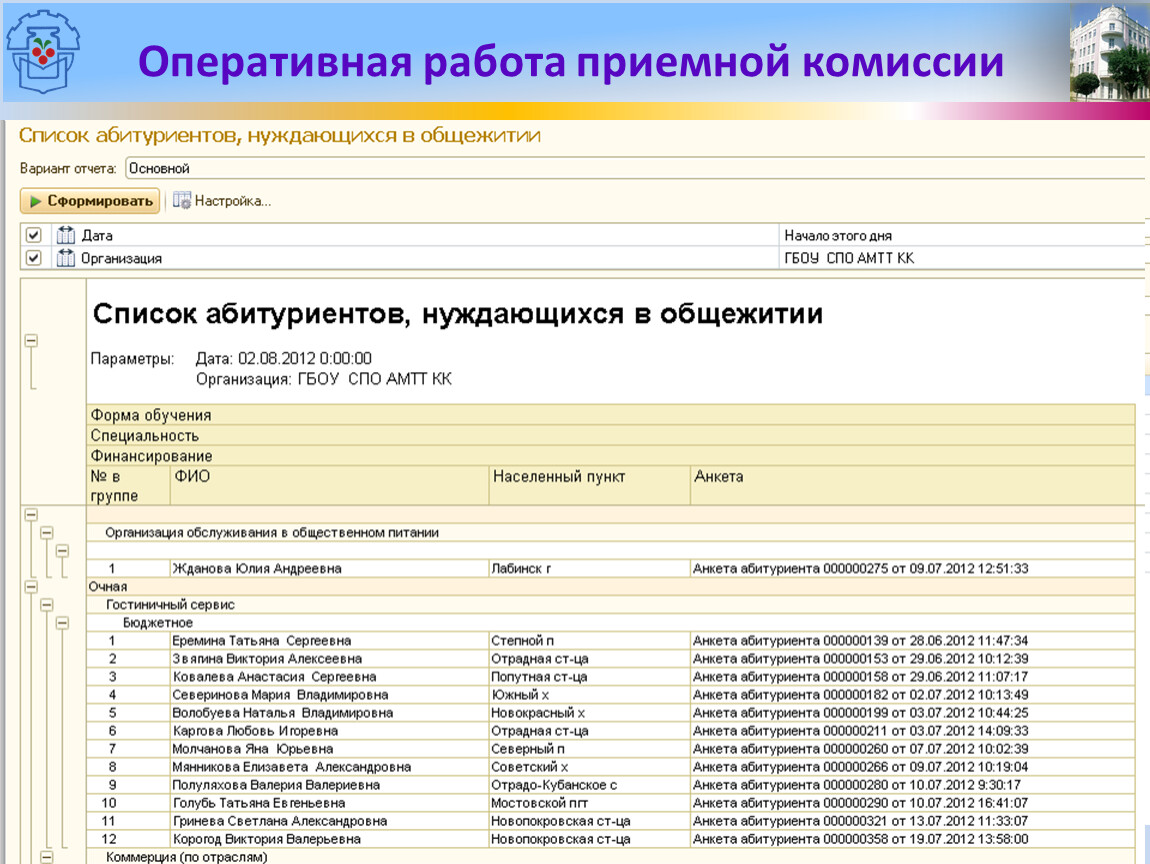Click the icon beside Дата parameter
This screenshot has width=1150, height=864.
[66, 236]
